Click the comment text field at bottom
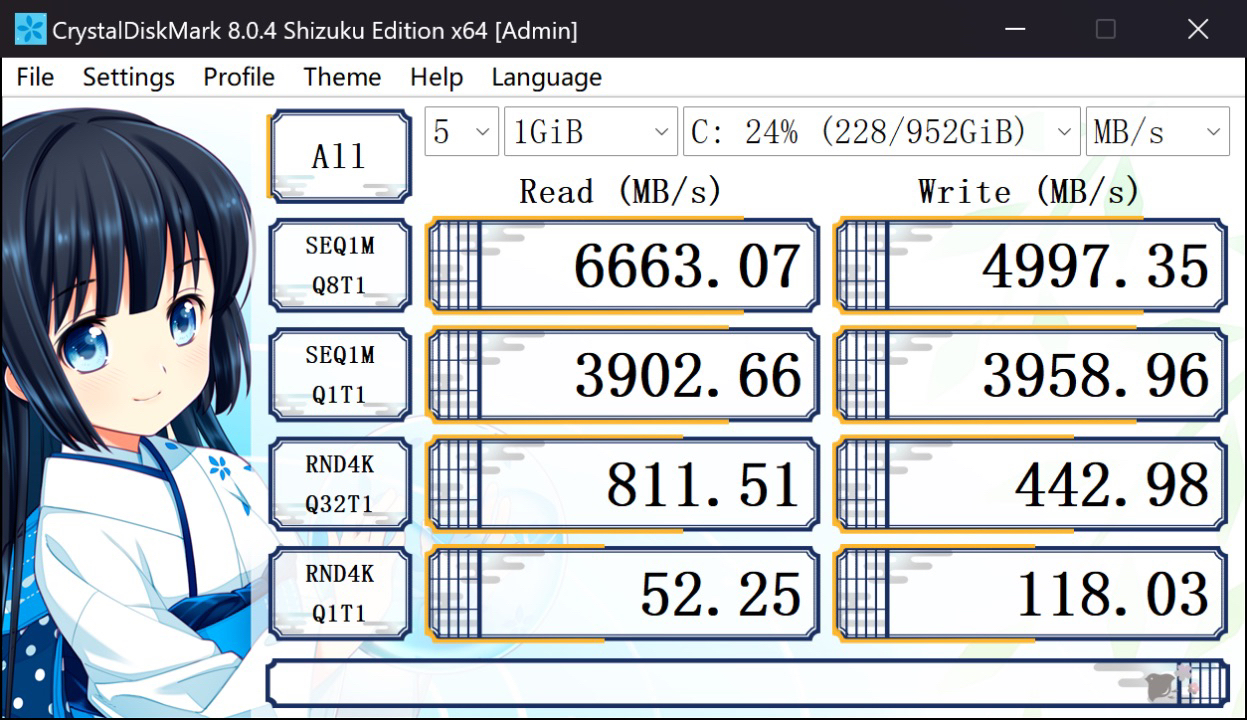 (x=700, y=683)
